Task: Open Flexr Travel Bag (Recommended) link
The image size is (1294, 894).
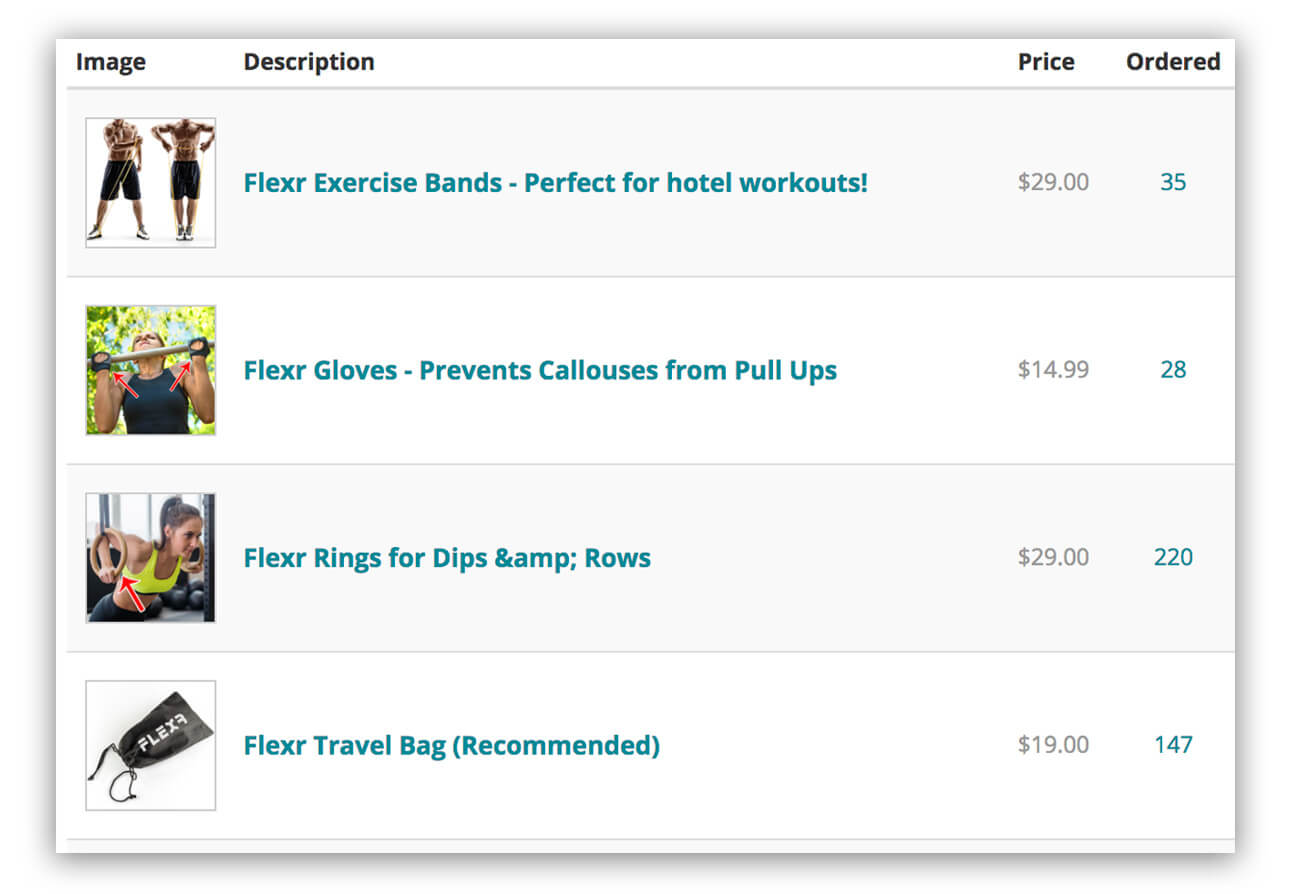Action: point(451,746)
